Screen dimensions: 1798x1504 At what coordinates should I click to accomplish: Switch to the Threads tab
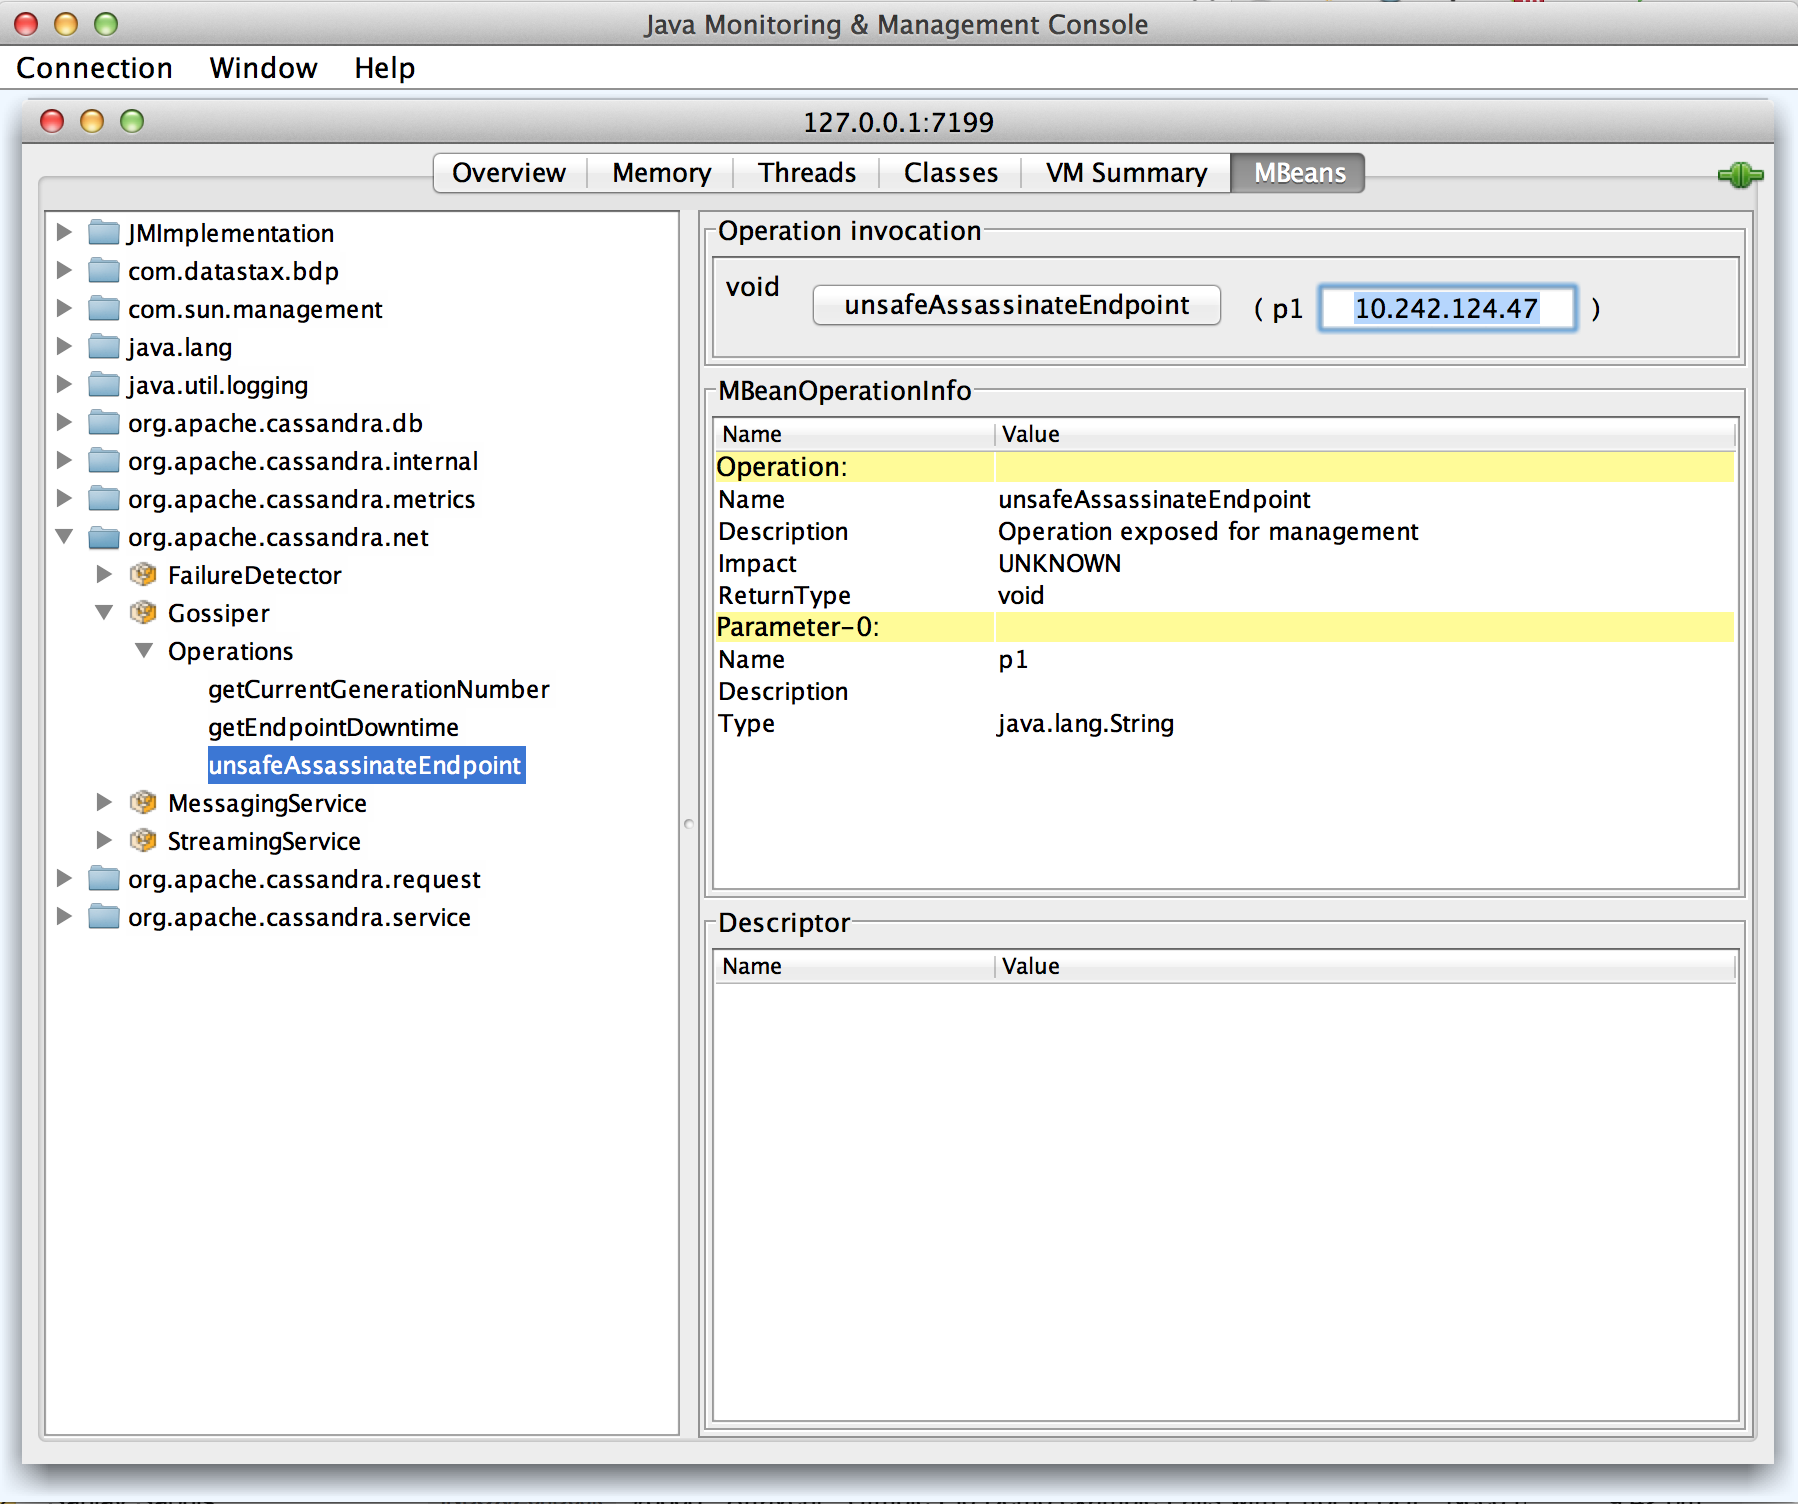pos(805,172)
